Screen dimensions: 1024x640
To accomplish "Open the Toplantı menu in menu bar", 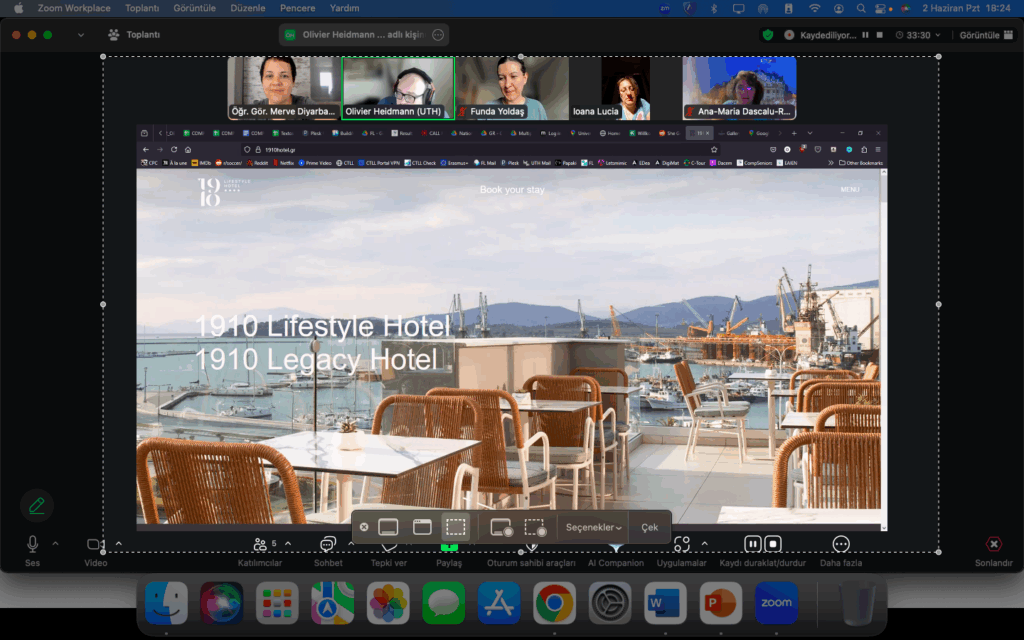I will pyautogui.click(x=141, y=8).
